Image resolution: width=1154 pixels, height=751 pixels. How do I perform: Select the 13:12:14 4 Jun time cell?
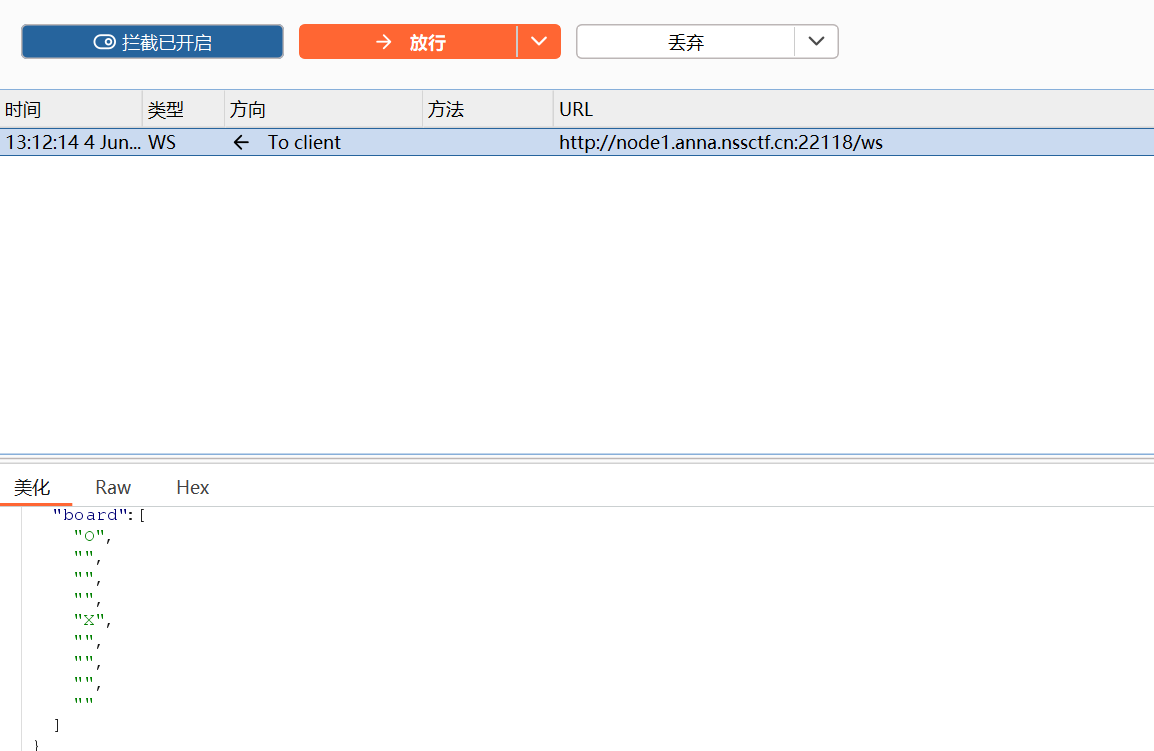tap(72, 142)
